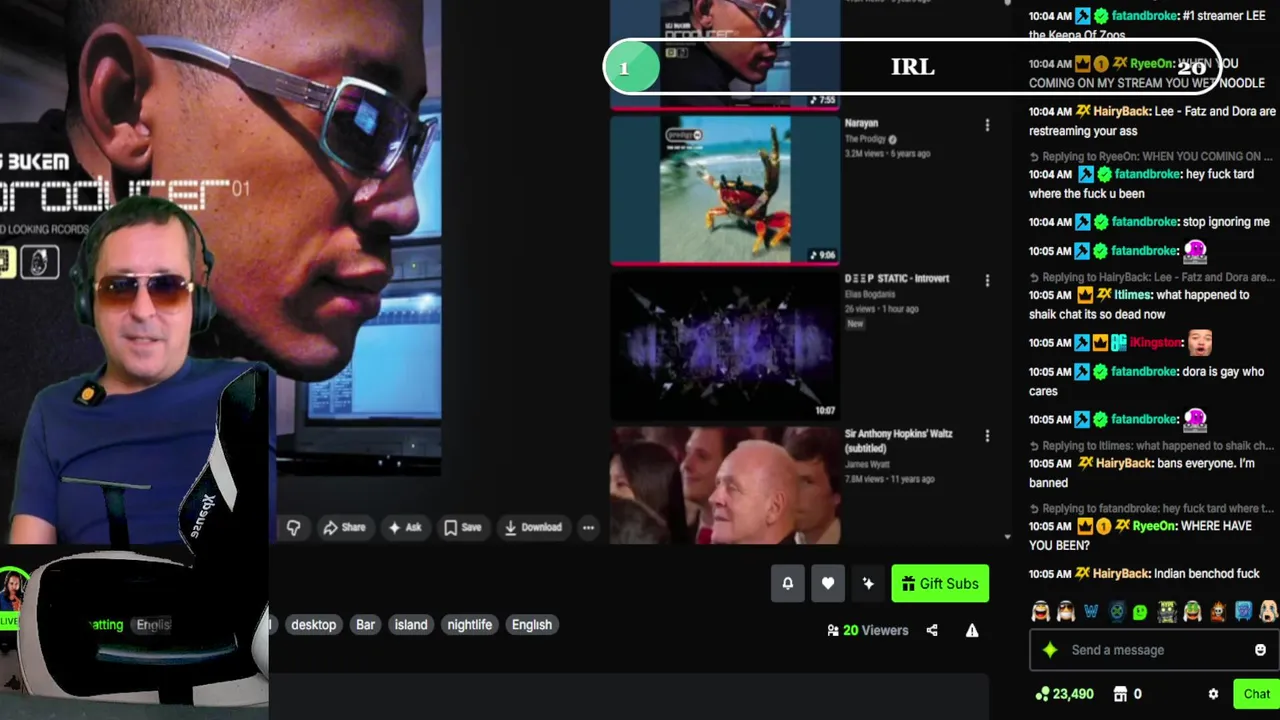This screenshot has width=1280, height=720.
Task: Open the Sir Anthony Hopkins' Waltz thumbnail
Action: click(725, 485)
